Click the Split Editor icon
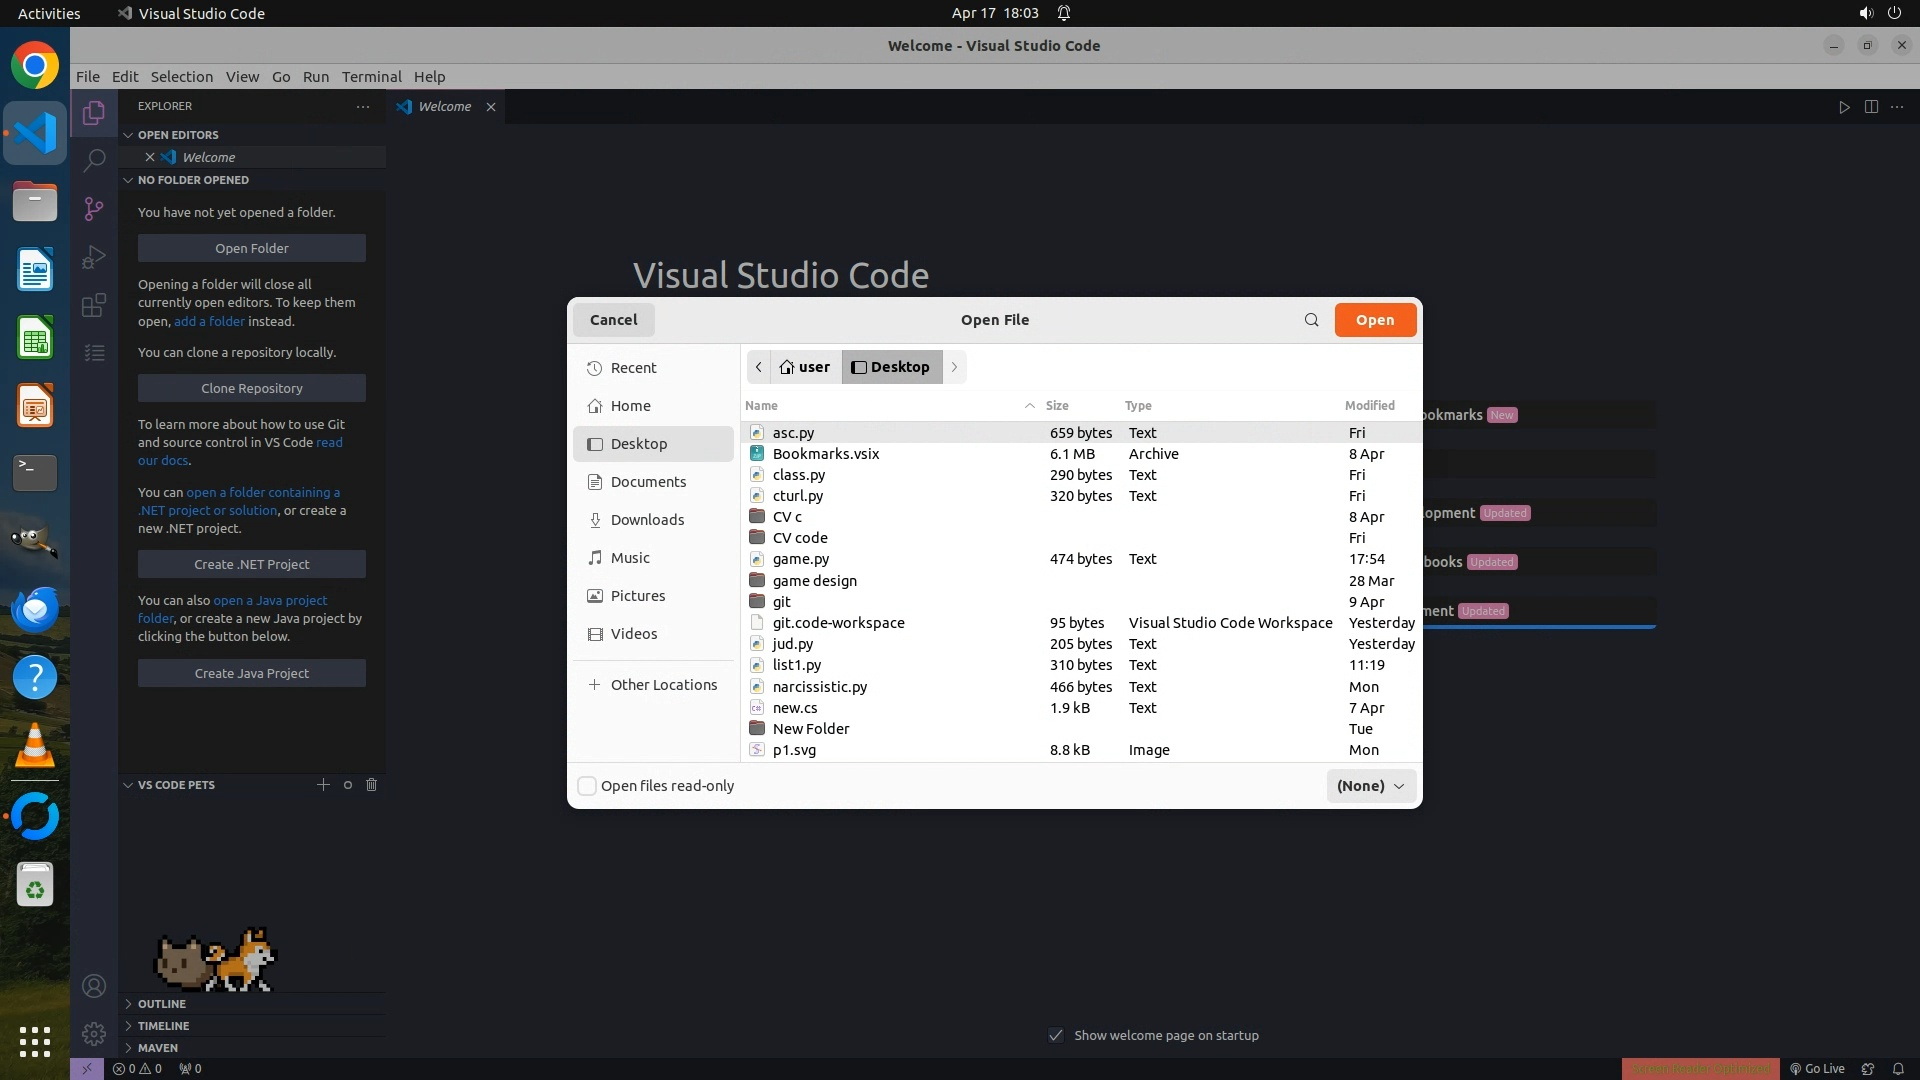Viewport: 1920px width, 1080px height. click(x=1871, y=107)
